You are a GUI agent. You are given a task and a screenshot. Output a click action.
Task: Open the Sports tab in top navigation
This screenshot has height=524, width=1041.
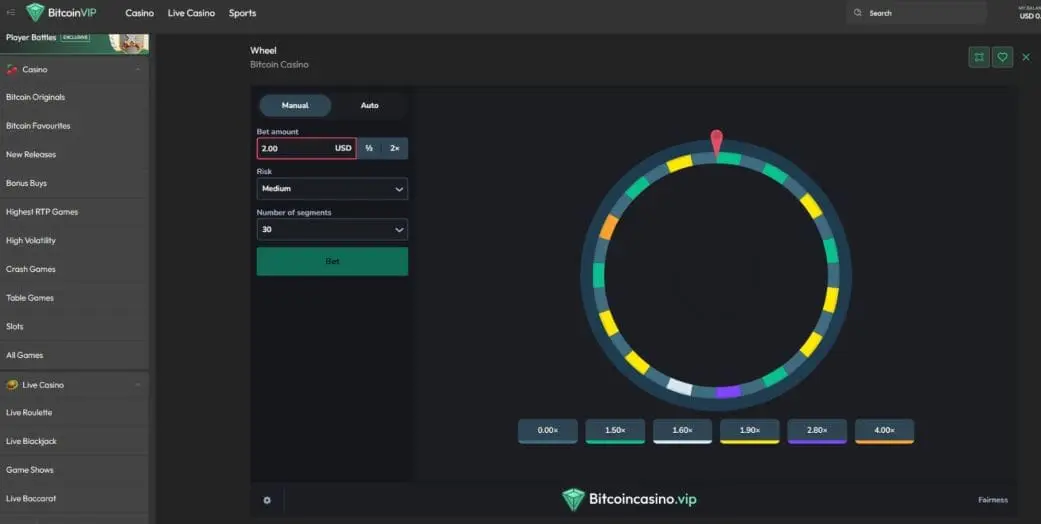pos(242,13)
